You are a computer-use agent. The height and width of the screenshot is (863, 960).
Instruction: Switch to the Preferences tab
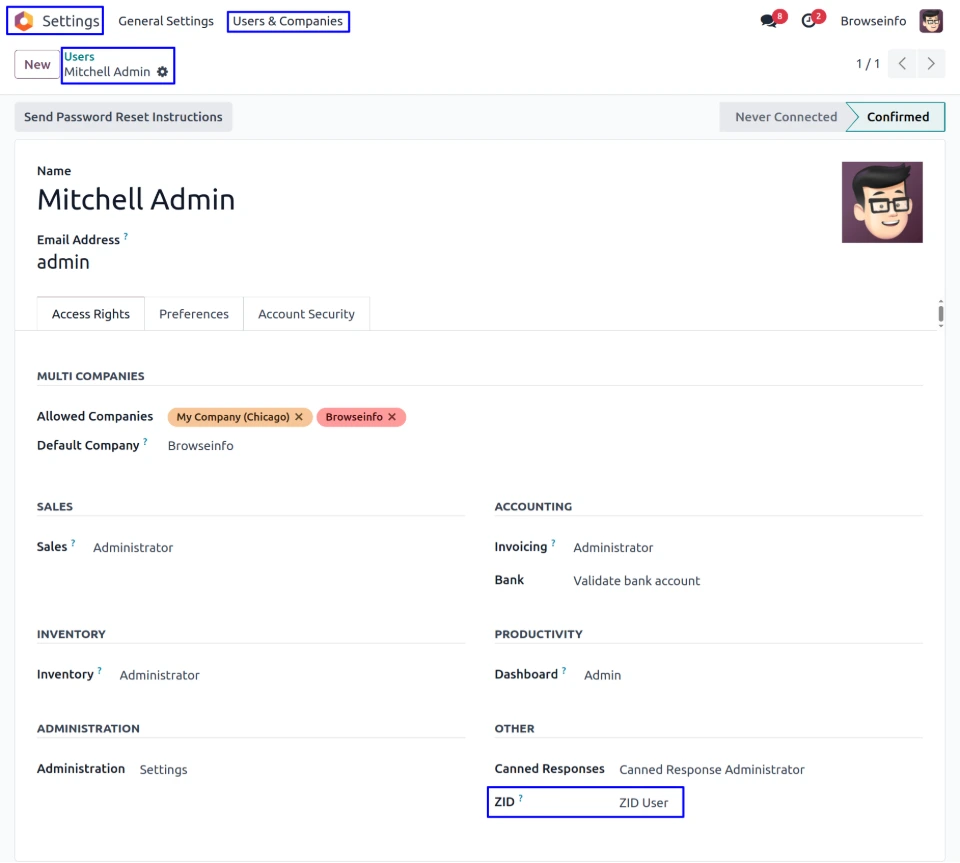194,314
